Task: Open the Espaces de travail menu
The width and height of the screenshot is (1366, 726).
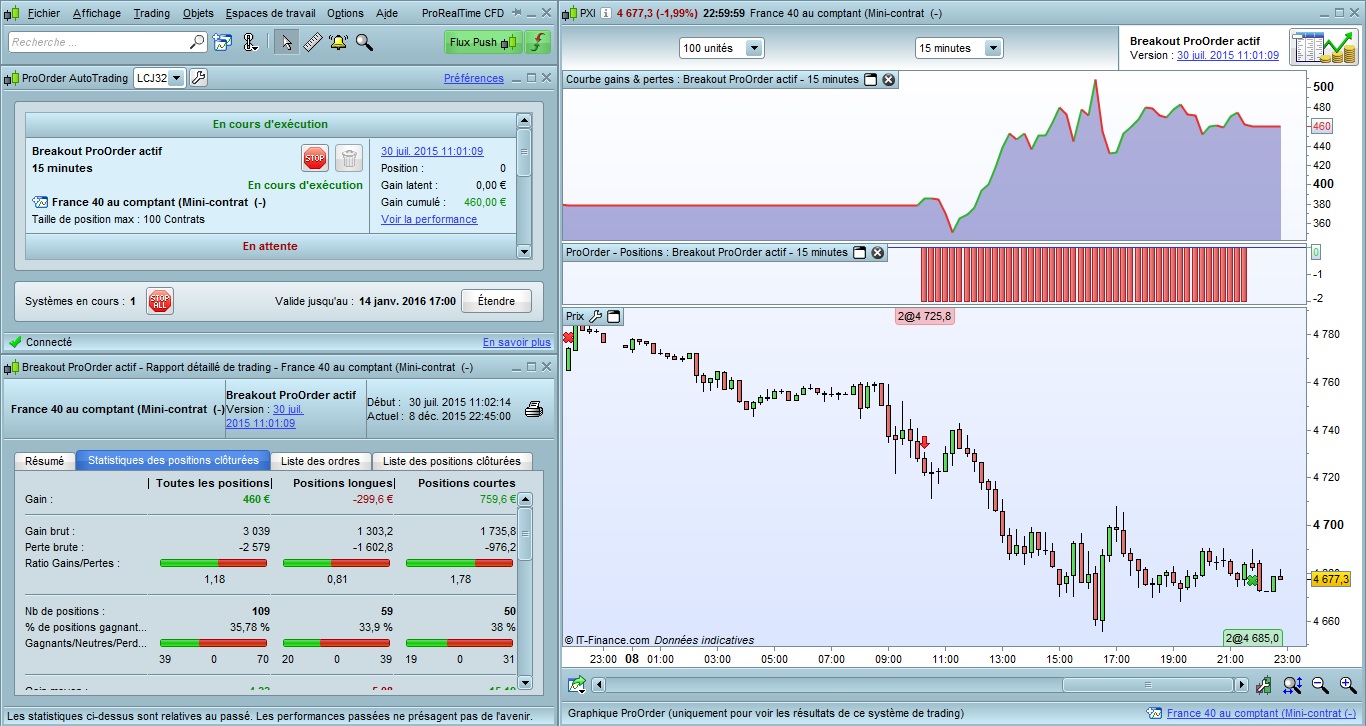Action: pyautogui.click(x=271, y=14)
